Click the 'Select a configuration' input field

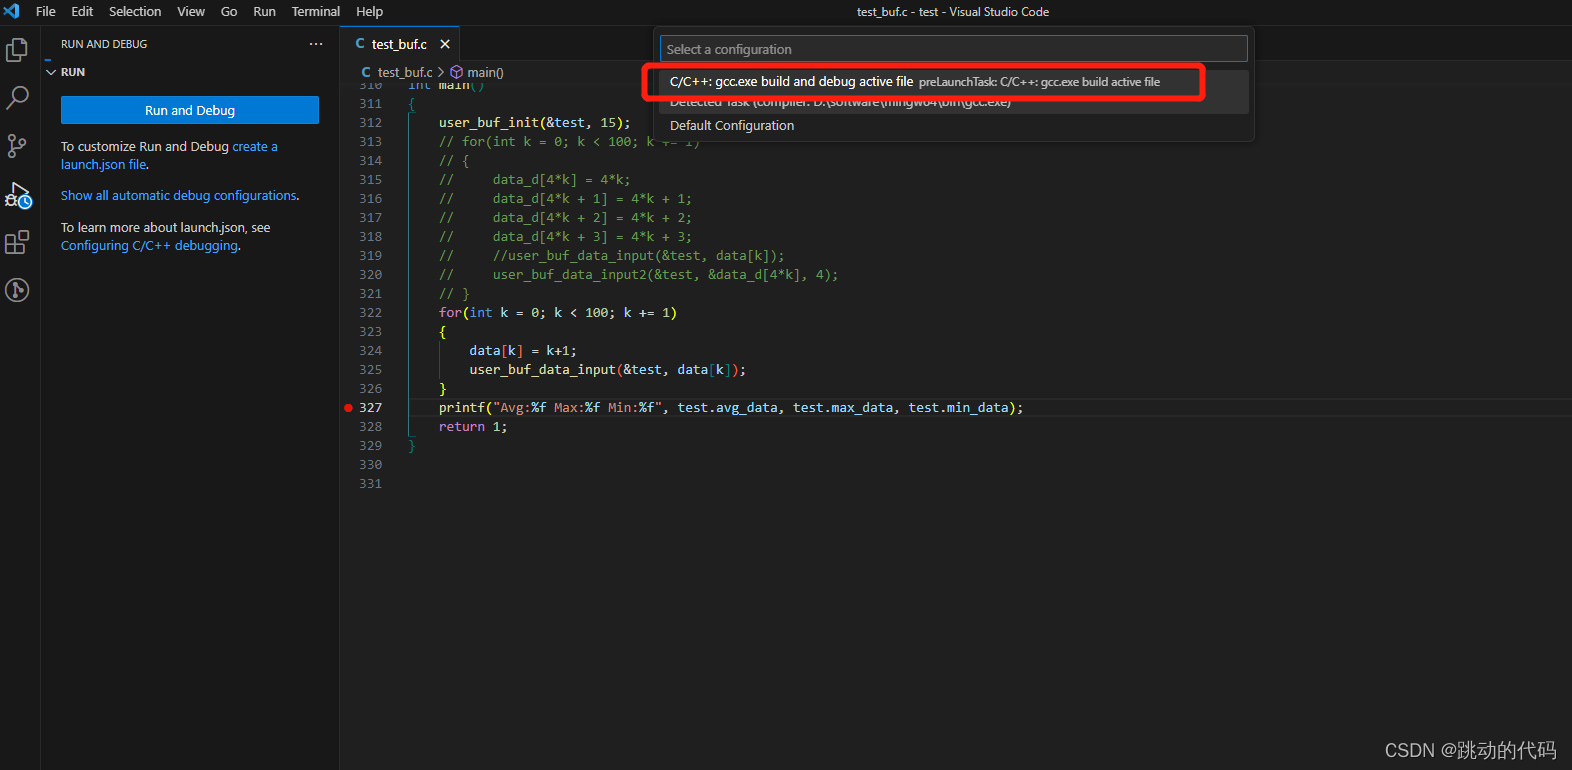[x=953, y=49]
